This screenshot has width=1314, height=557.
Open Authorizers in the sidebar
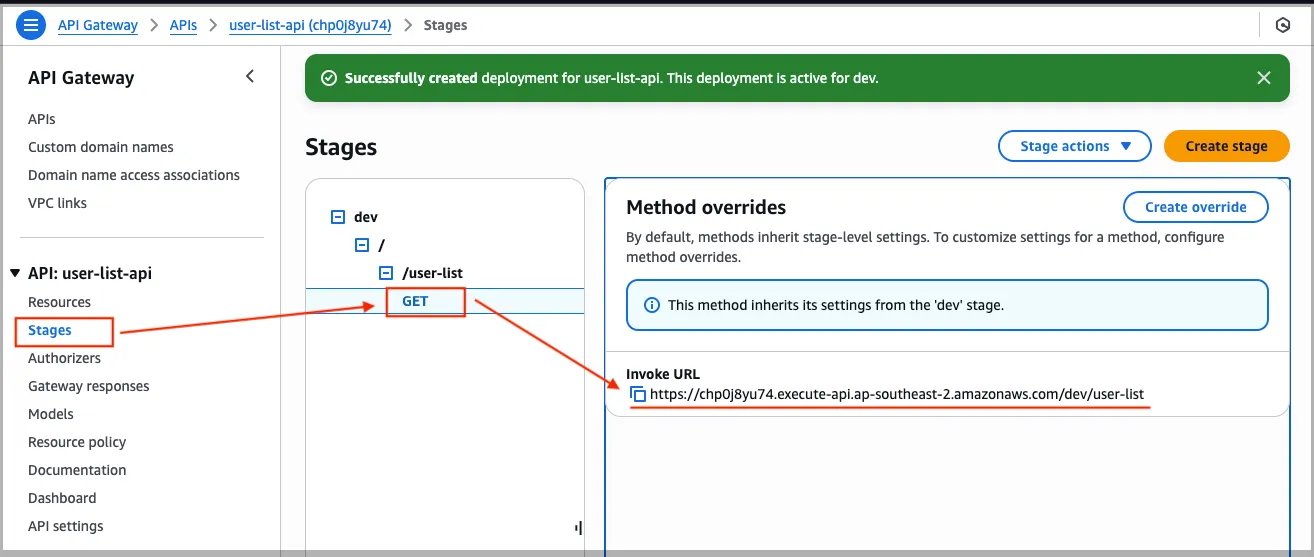pos(64,358)
